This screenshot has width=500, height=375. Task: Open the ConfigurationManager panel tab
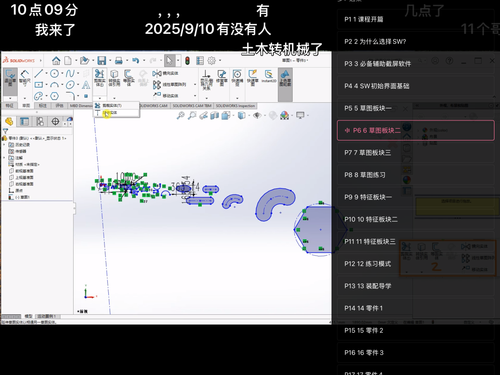coord(40,122)
